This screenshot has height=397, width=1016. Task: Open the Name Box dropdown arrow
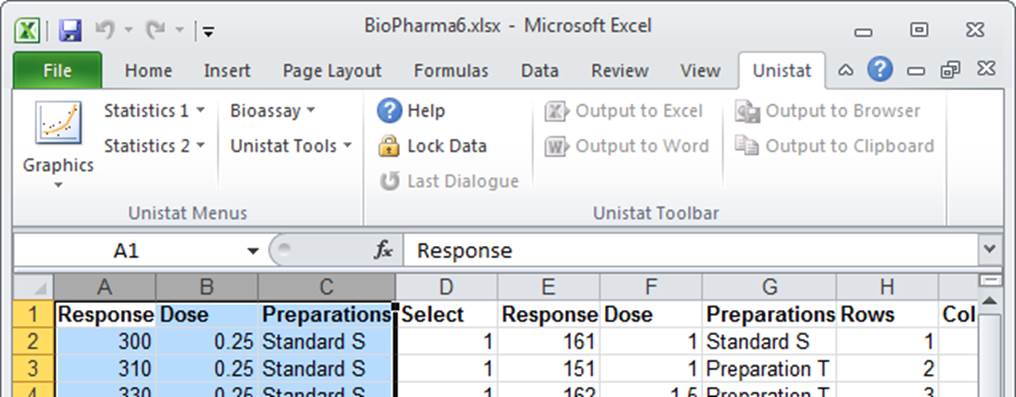click(x=253, y=251)
